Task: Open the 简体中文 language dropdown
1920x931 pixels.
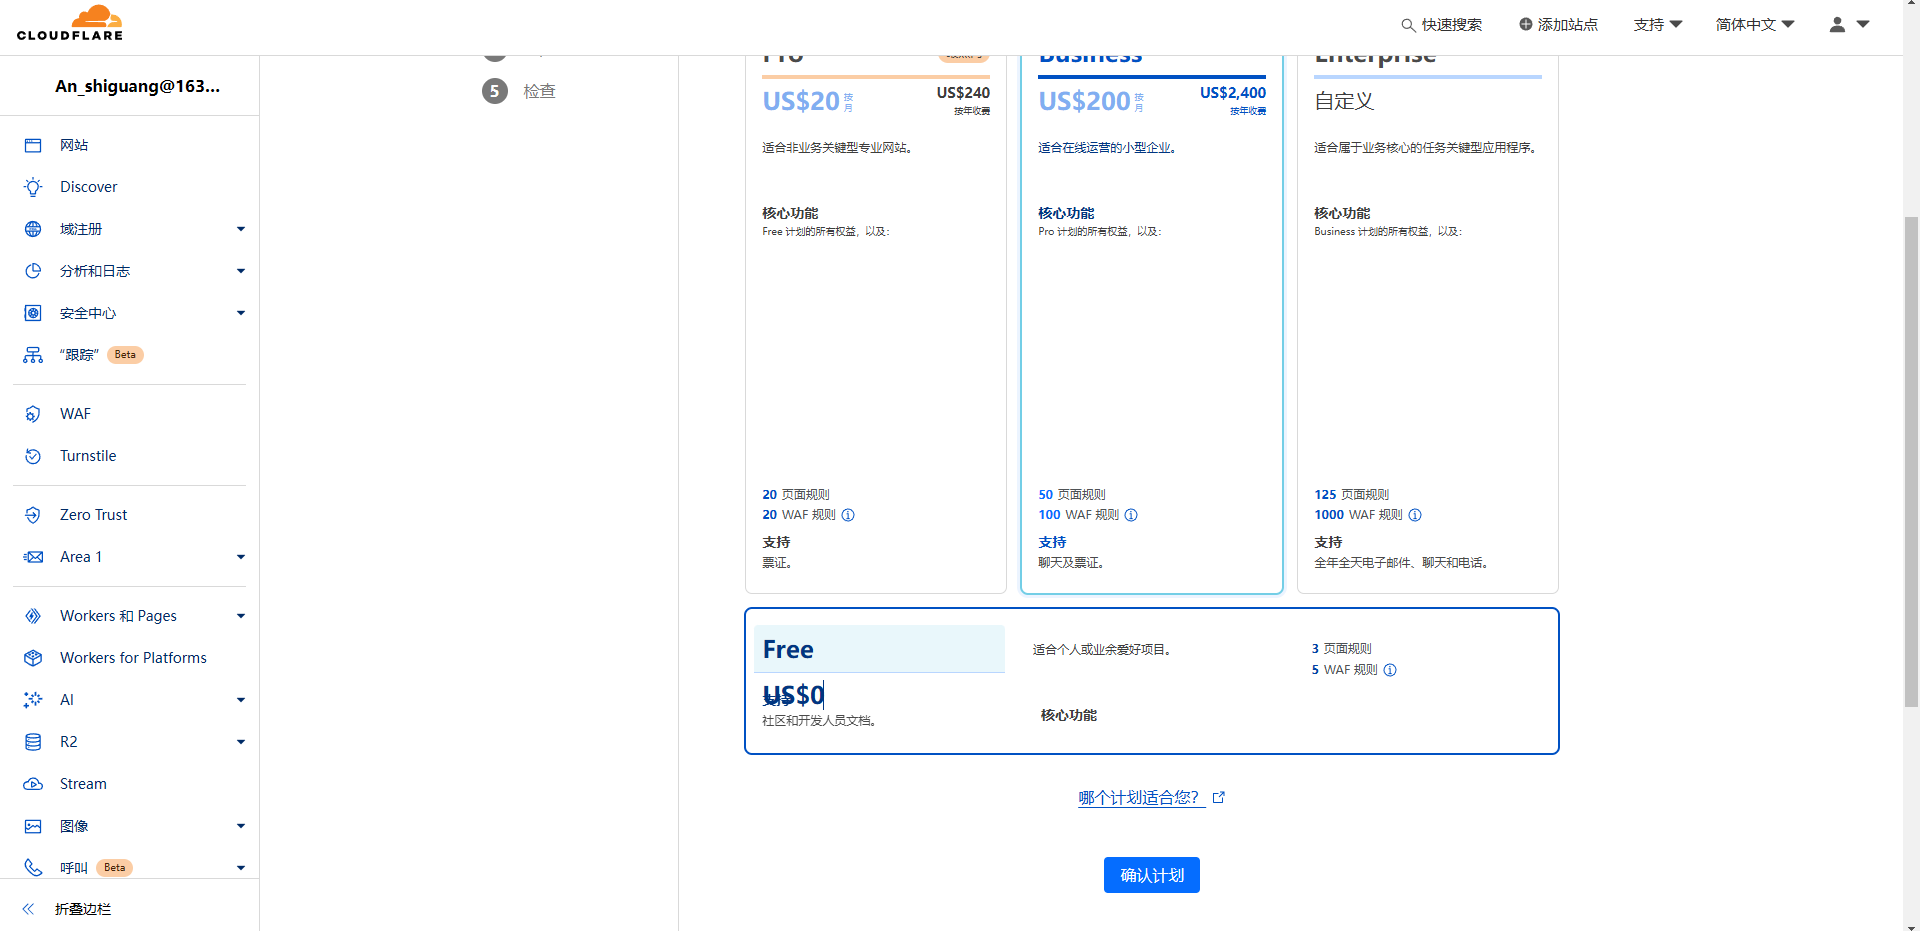Action: 1755,25
